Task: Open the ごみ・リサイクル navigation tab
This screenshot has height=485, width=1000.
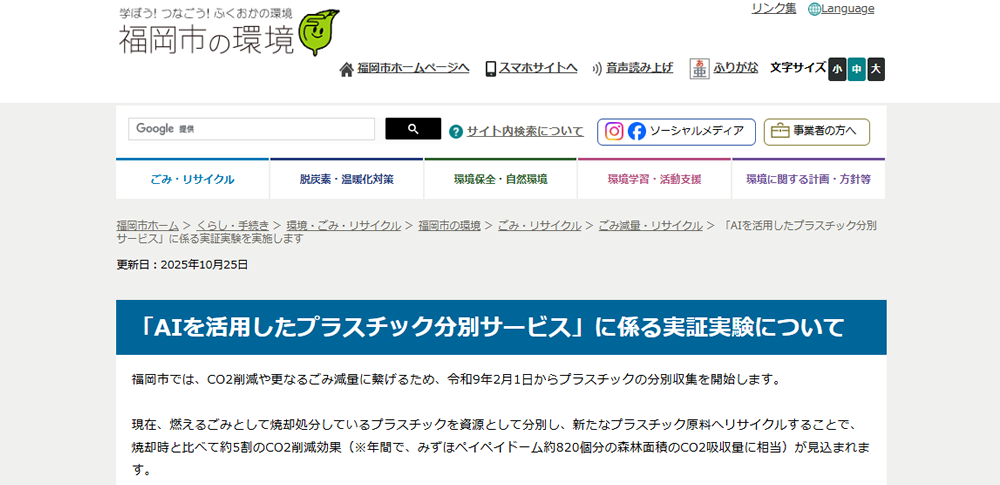Action: [192, 179]
